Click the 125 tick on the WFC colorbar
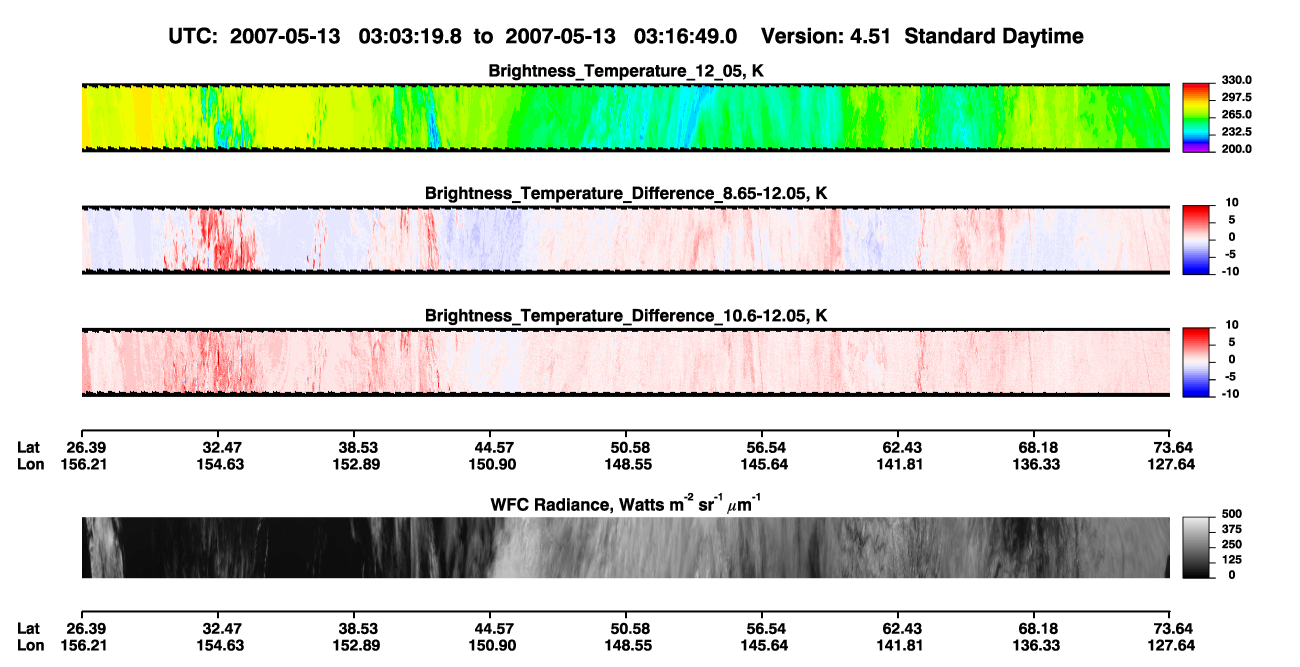The height and width of the screenshot is (667, 1300). (x=1231, y=559)
